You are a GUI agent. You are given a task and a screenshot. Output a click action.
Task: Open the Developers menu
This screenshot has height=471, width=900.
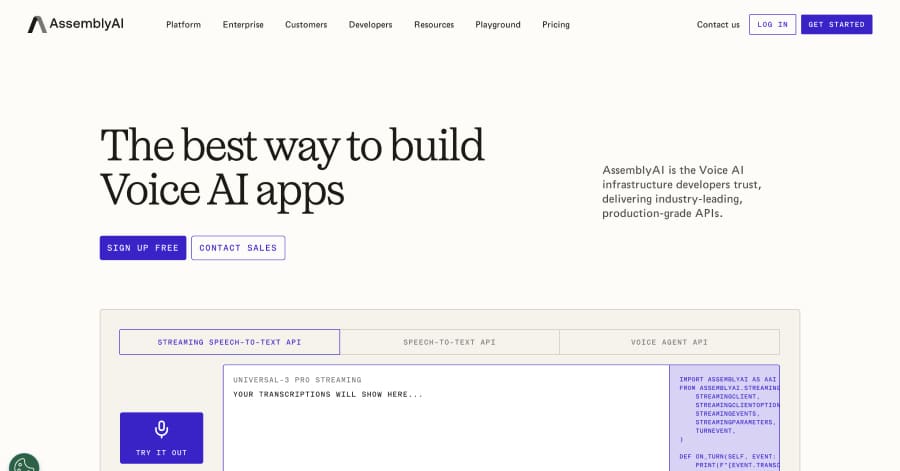tap(370, 25)
